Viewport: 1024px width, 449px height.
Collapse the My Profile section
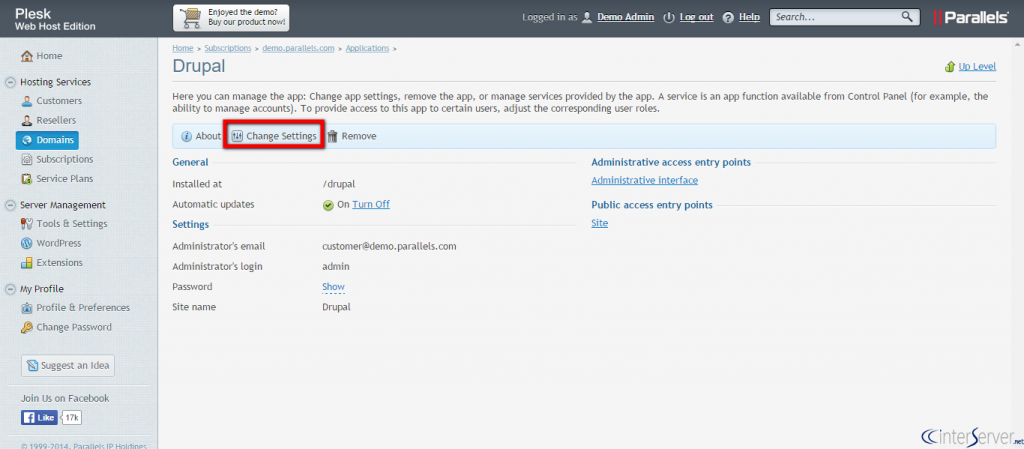click(x=10, y=289)
